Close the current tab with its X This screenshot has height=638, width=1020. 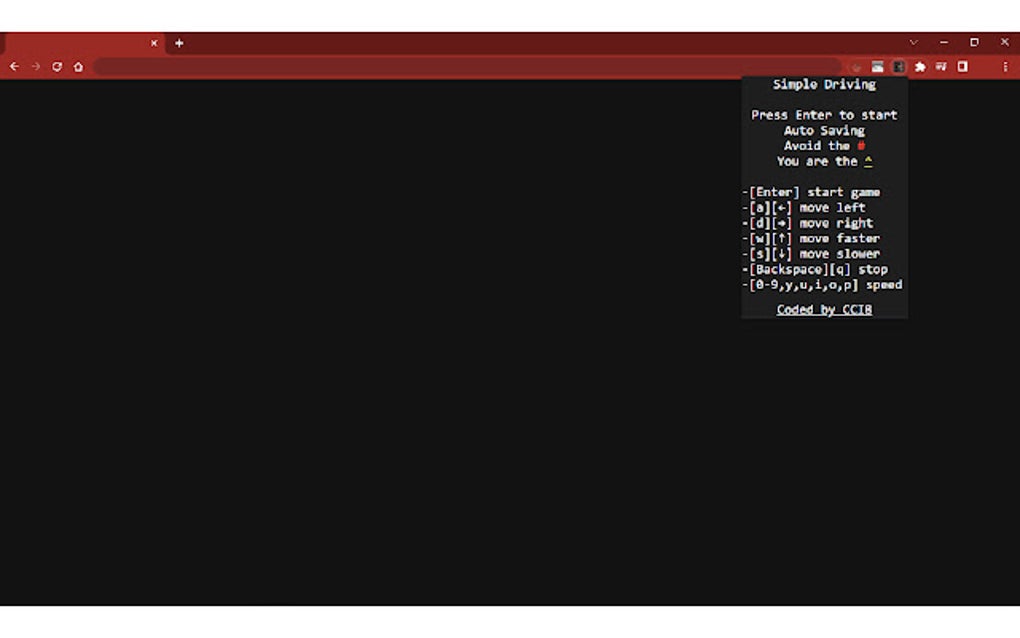coord(154,42)
